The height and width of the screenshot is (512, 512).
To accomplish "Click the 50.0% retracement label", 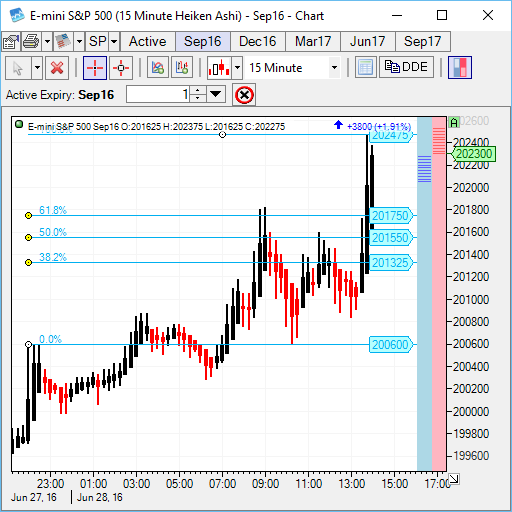I will [53, 232].
